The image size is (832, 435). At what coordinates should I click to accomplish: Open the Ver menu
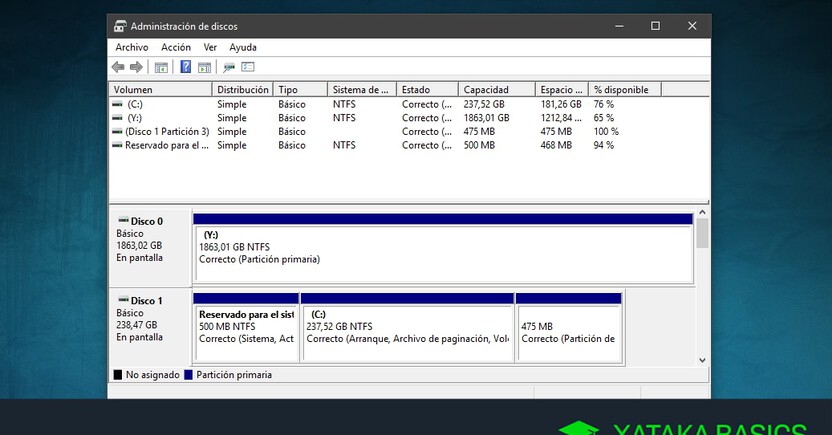(x=210, y=47)
